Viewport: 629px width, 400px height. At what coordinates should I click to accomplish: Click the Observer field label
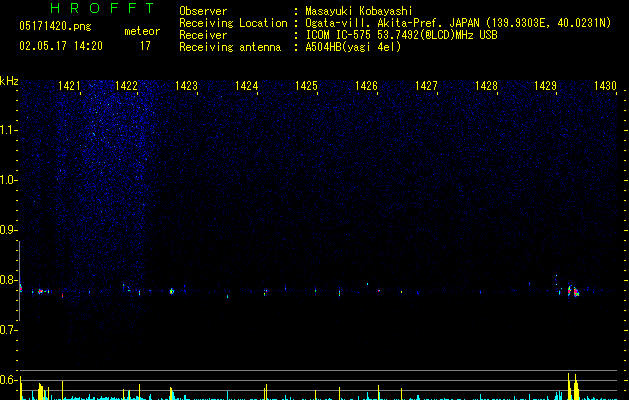(x=203, y=11)
